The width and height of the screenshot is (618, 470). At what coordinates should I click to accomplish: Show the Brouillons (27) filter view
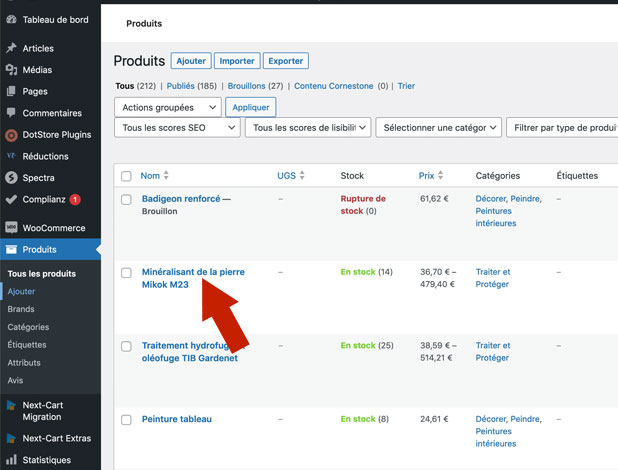pyautogui.click(x=255, y=86)
